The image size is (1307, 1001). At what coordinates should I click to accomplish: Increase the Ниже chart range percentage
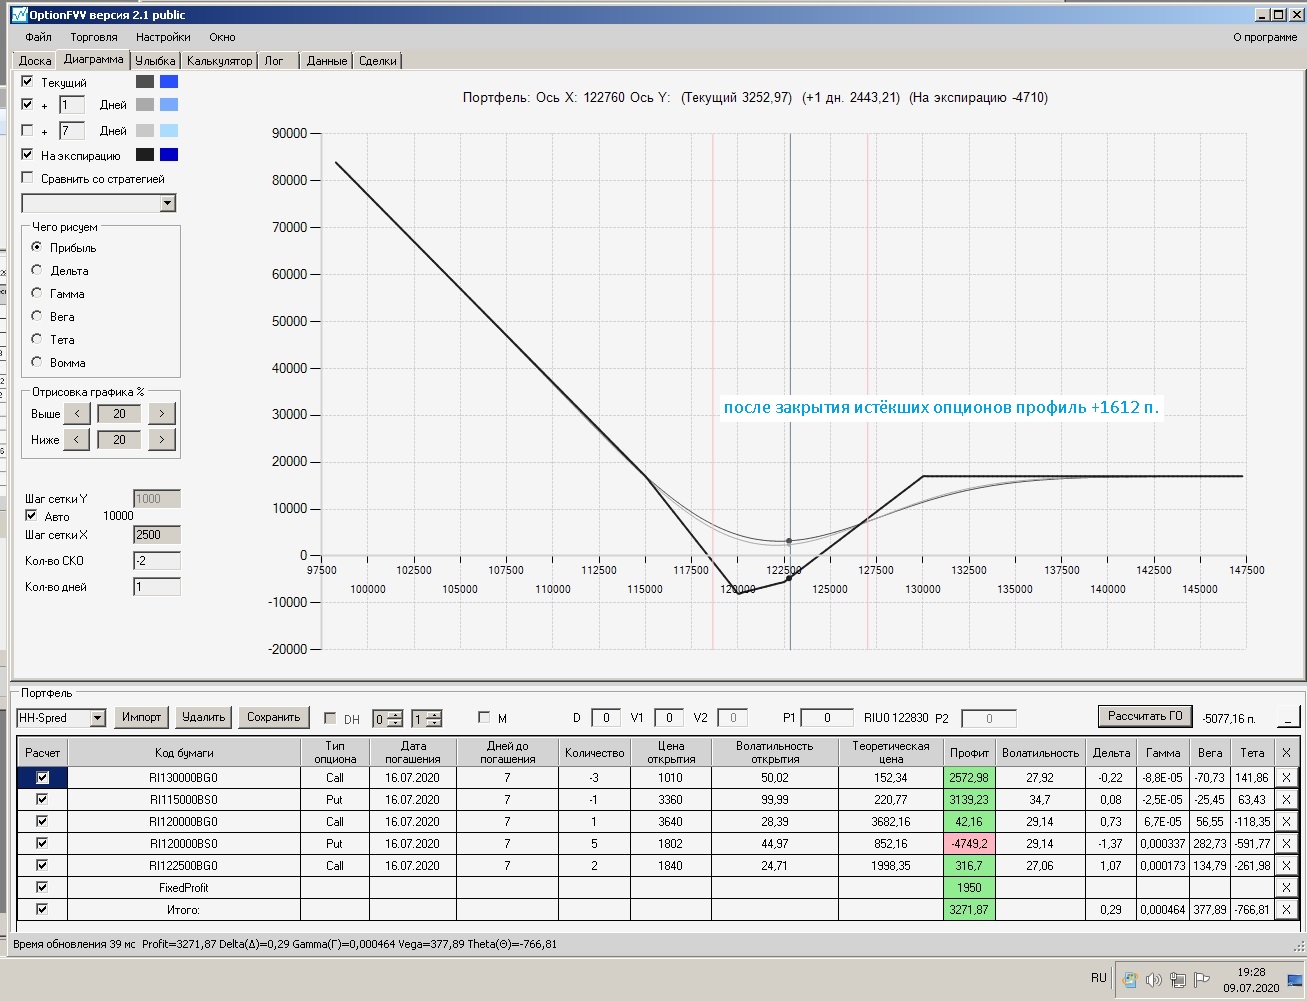[162, 439]
